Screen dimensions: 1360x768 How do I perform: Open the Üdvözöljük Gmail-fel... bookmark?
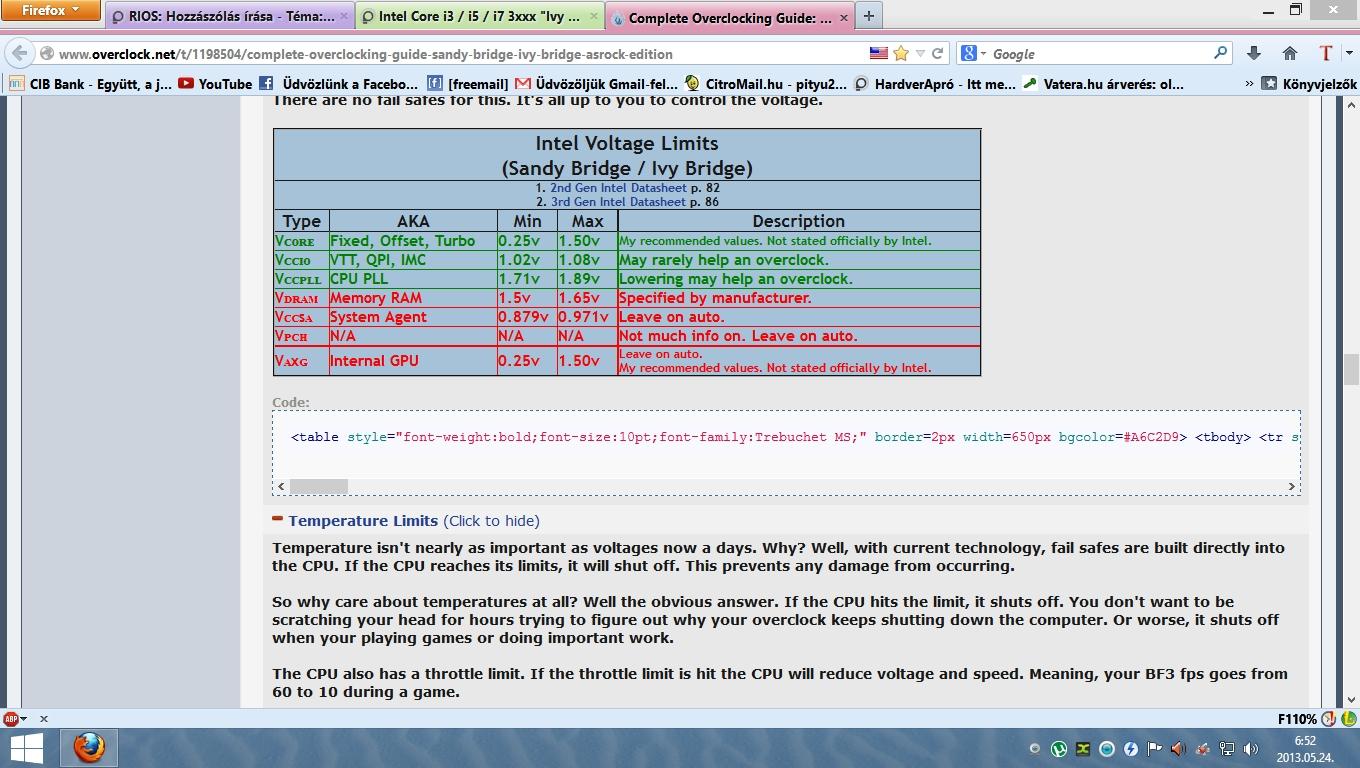597,84
